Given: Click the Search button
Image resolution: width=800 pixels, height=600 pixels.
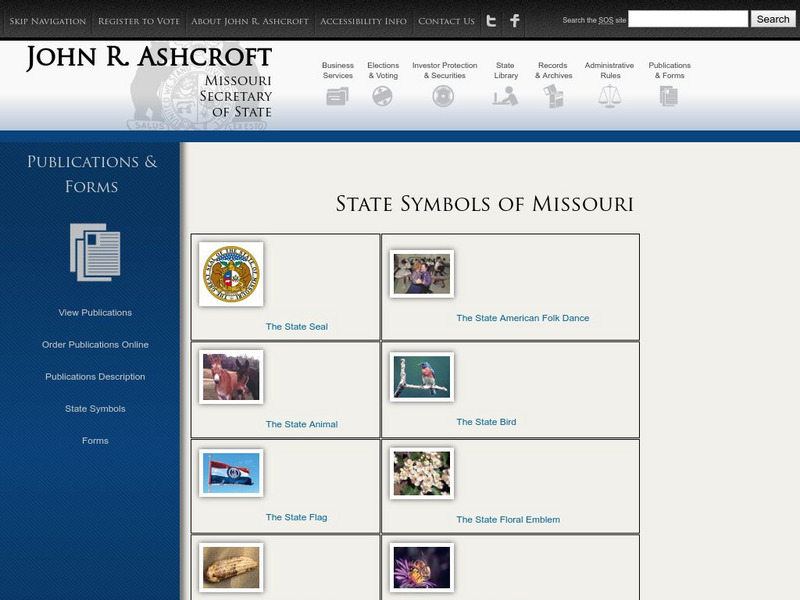Looking at the screenshot, I should (x=772, y=19).
